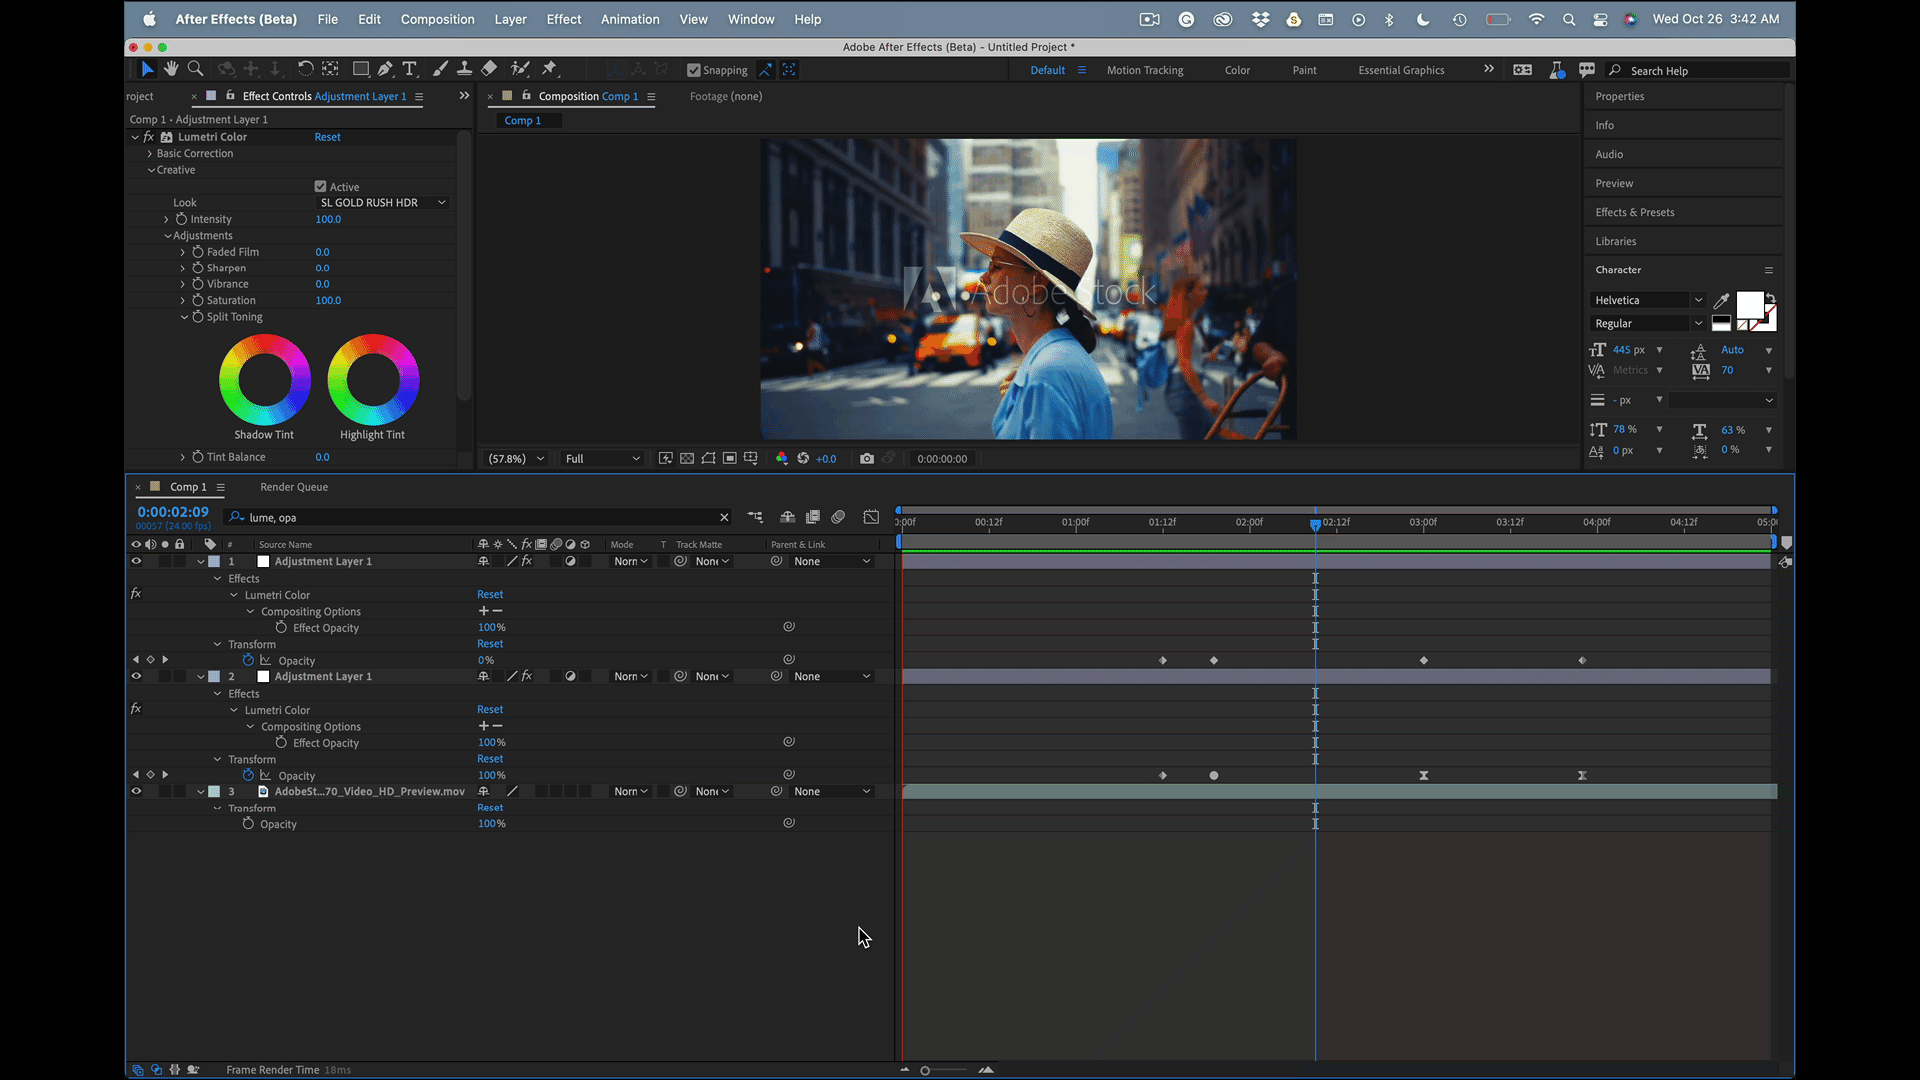Click the Shadow Tint color wheel
Image resolution: width=1920 pixels, height=1080 pixels.
point(265,380)
